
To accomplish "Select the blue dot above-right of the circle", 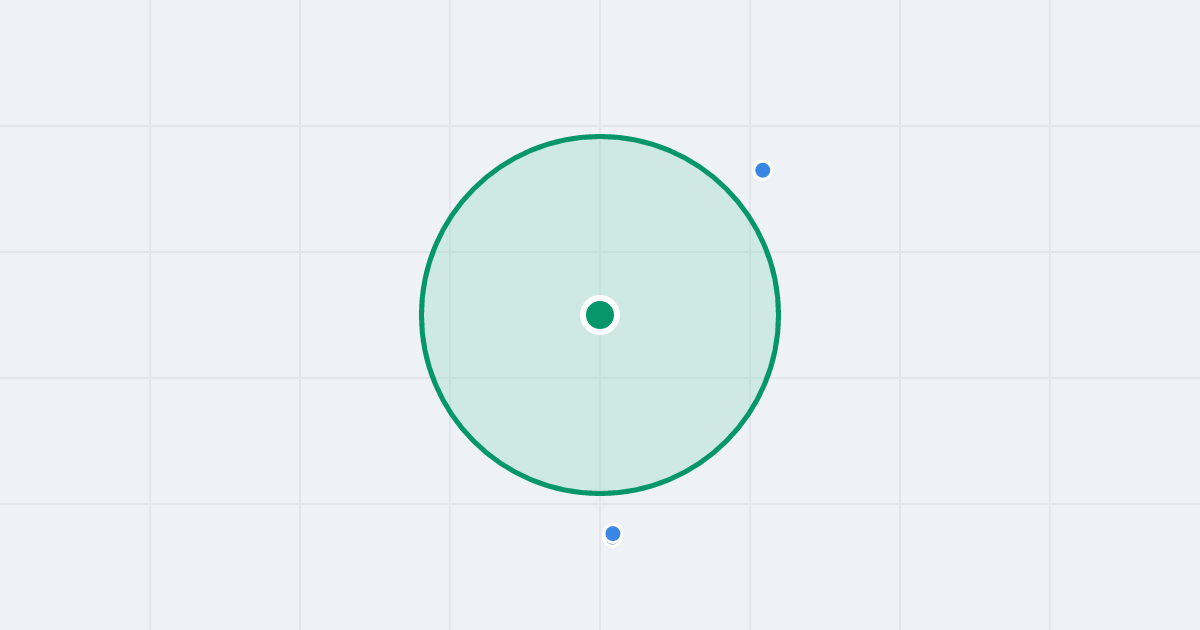I will coord(762,170).
